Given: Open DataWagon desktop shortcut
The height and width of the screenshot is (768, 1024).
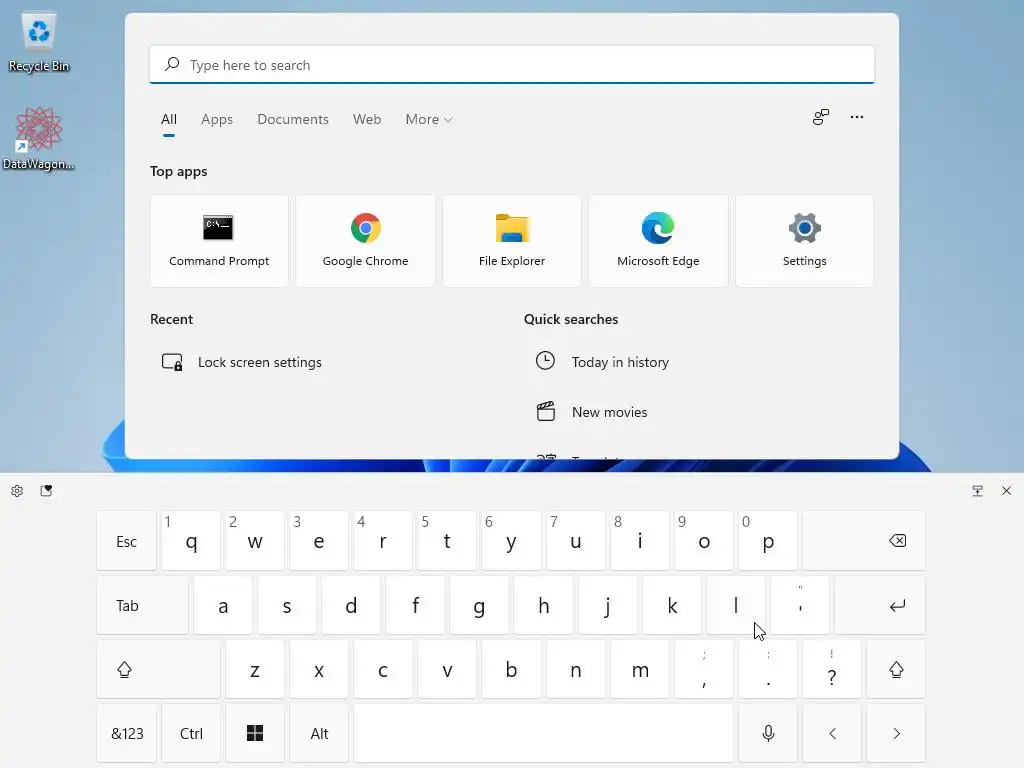Looking at the screenshot, I should click(39, 138).
